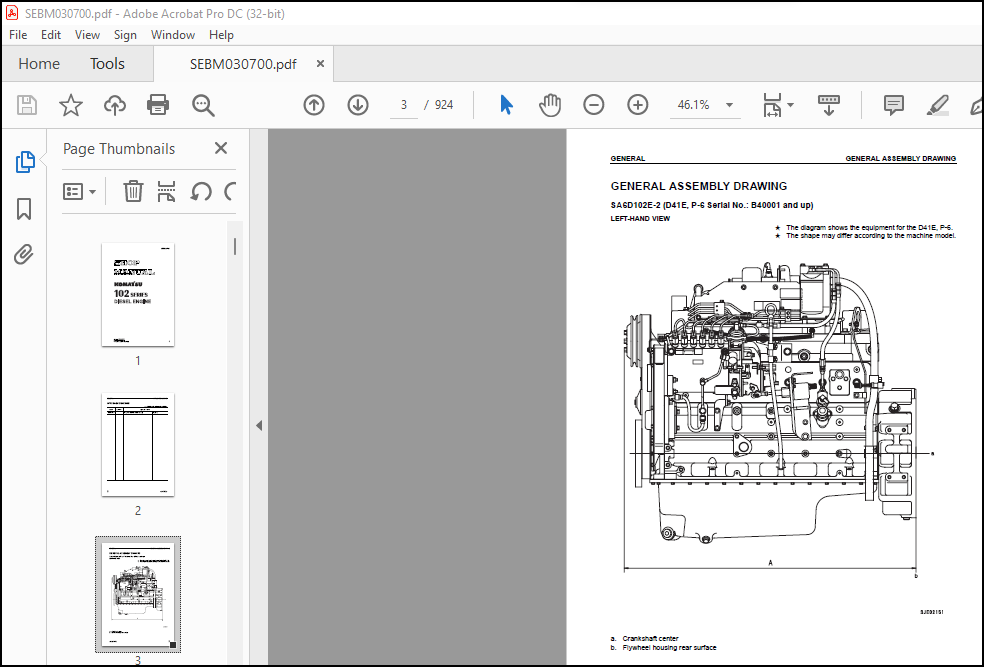The width and height of the screenshot is (984, 667).
Task: Go to the next page
Action: pos(358,105)
